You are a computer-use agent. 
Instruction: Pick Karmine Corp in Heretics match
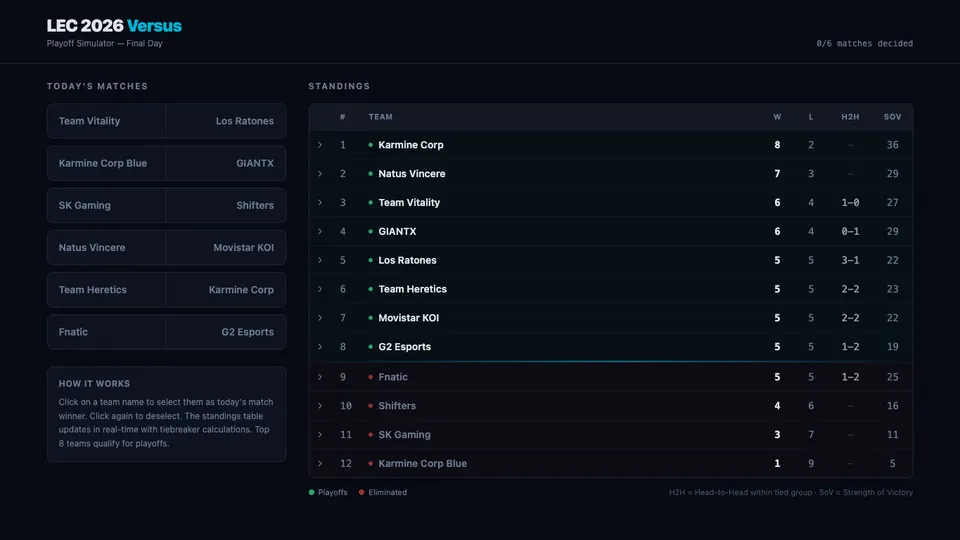pyautogui.click(x=226, y=290)
